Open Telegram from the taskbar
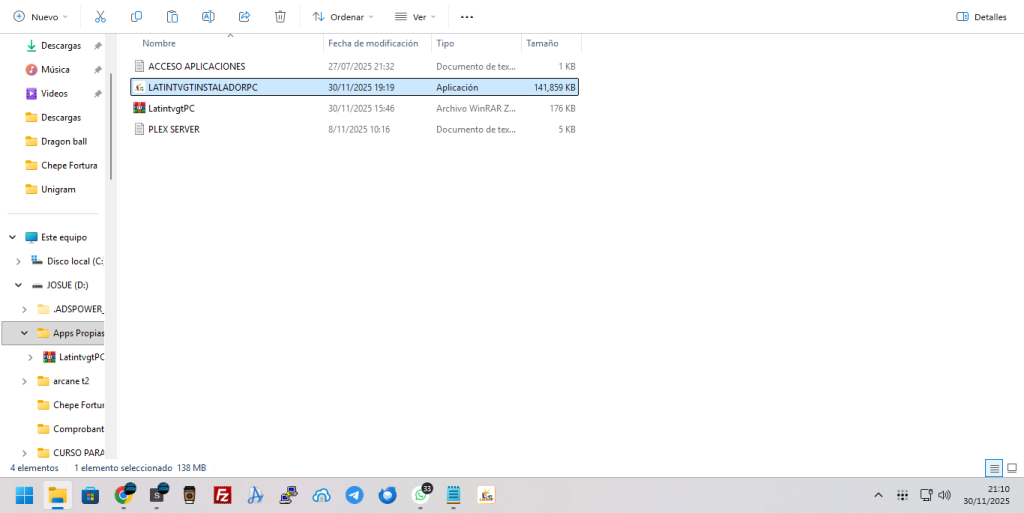Image resolution: width=1024 pixels, height=513 pixels. point(354,495)
